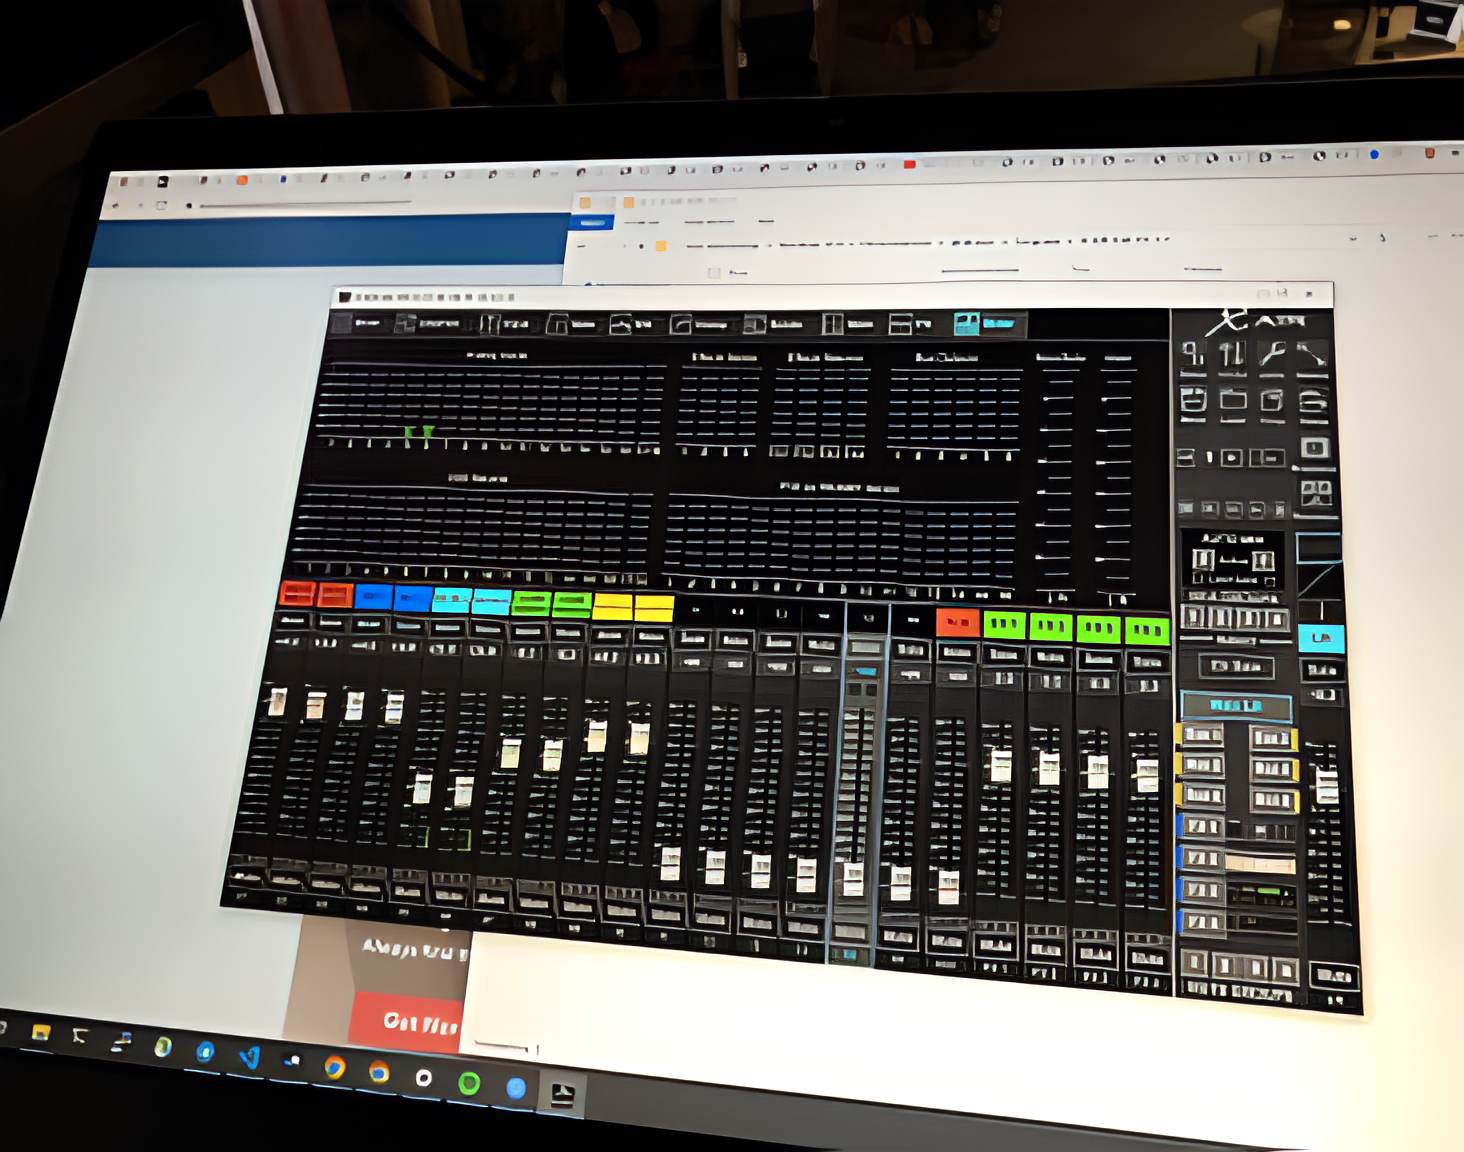Click the active mixer app icon in taskbar
Screen dimensions: 1464x1152
pos(562,1093)
